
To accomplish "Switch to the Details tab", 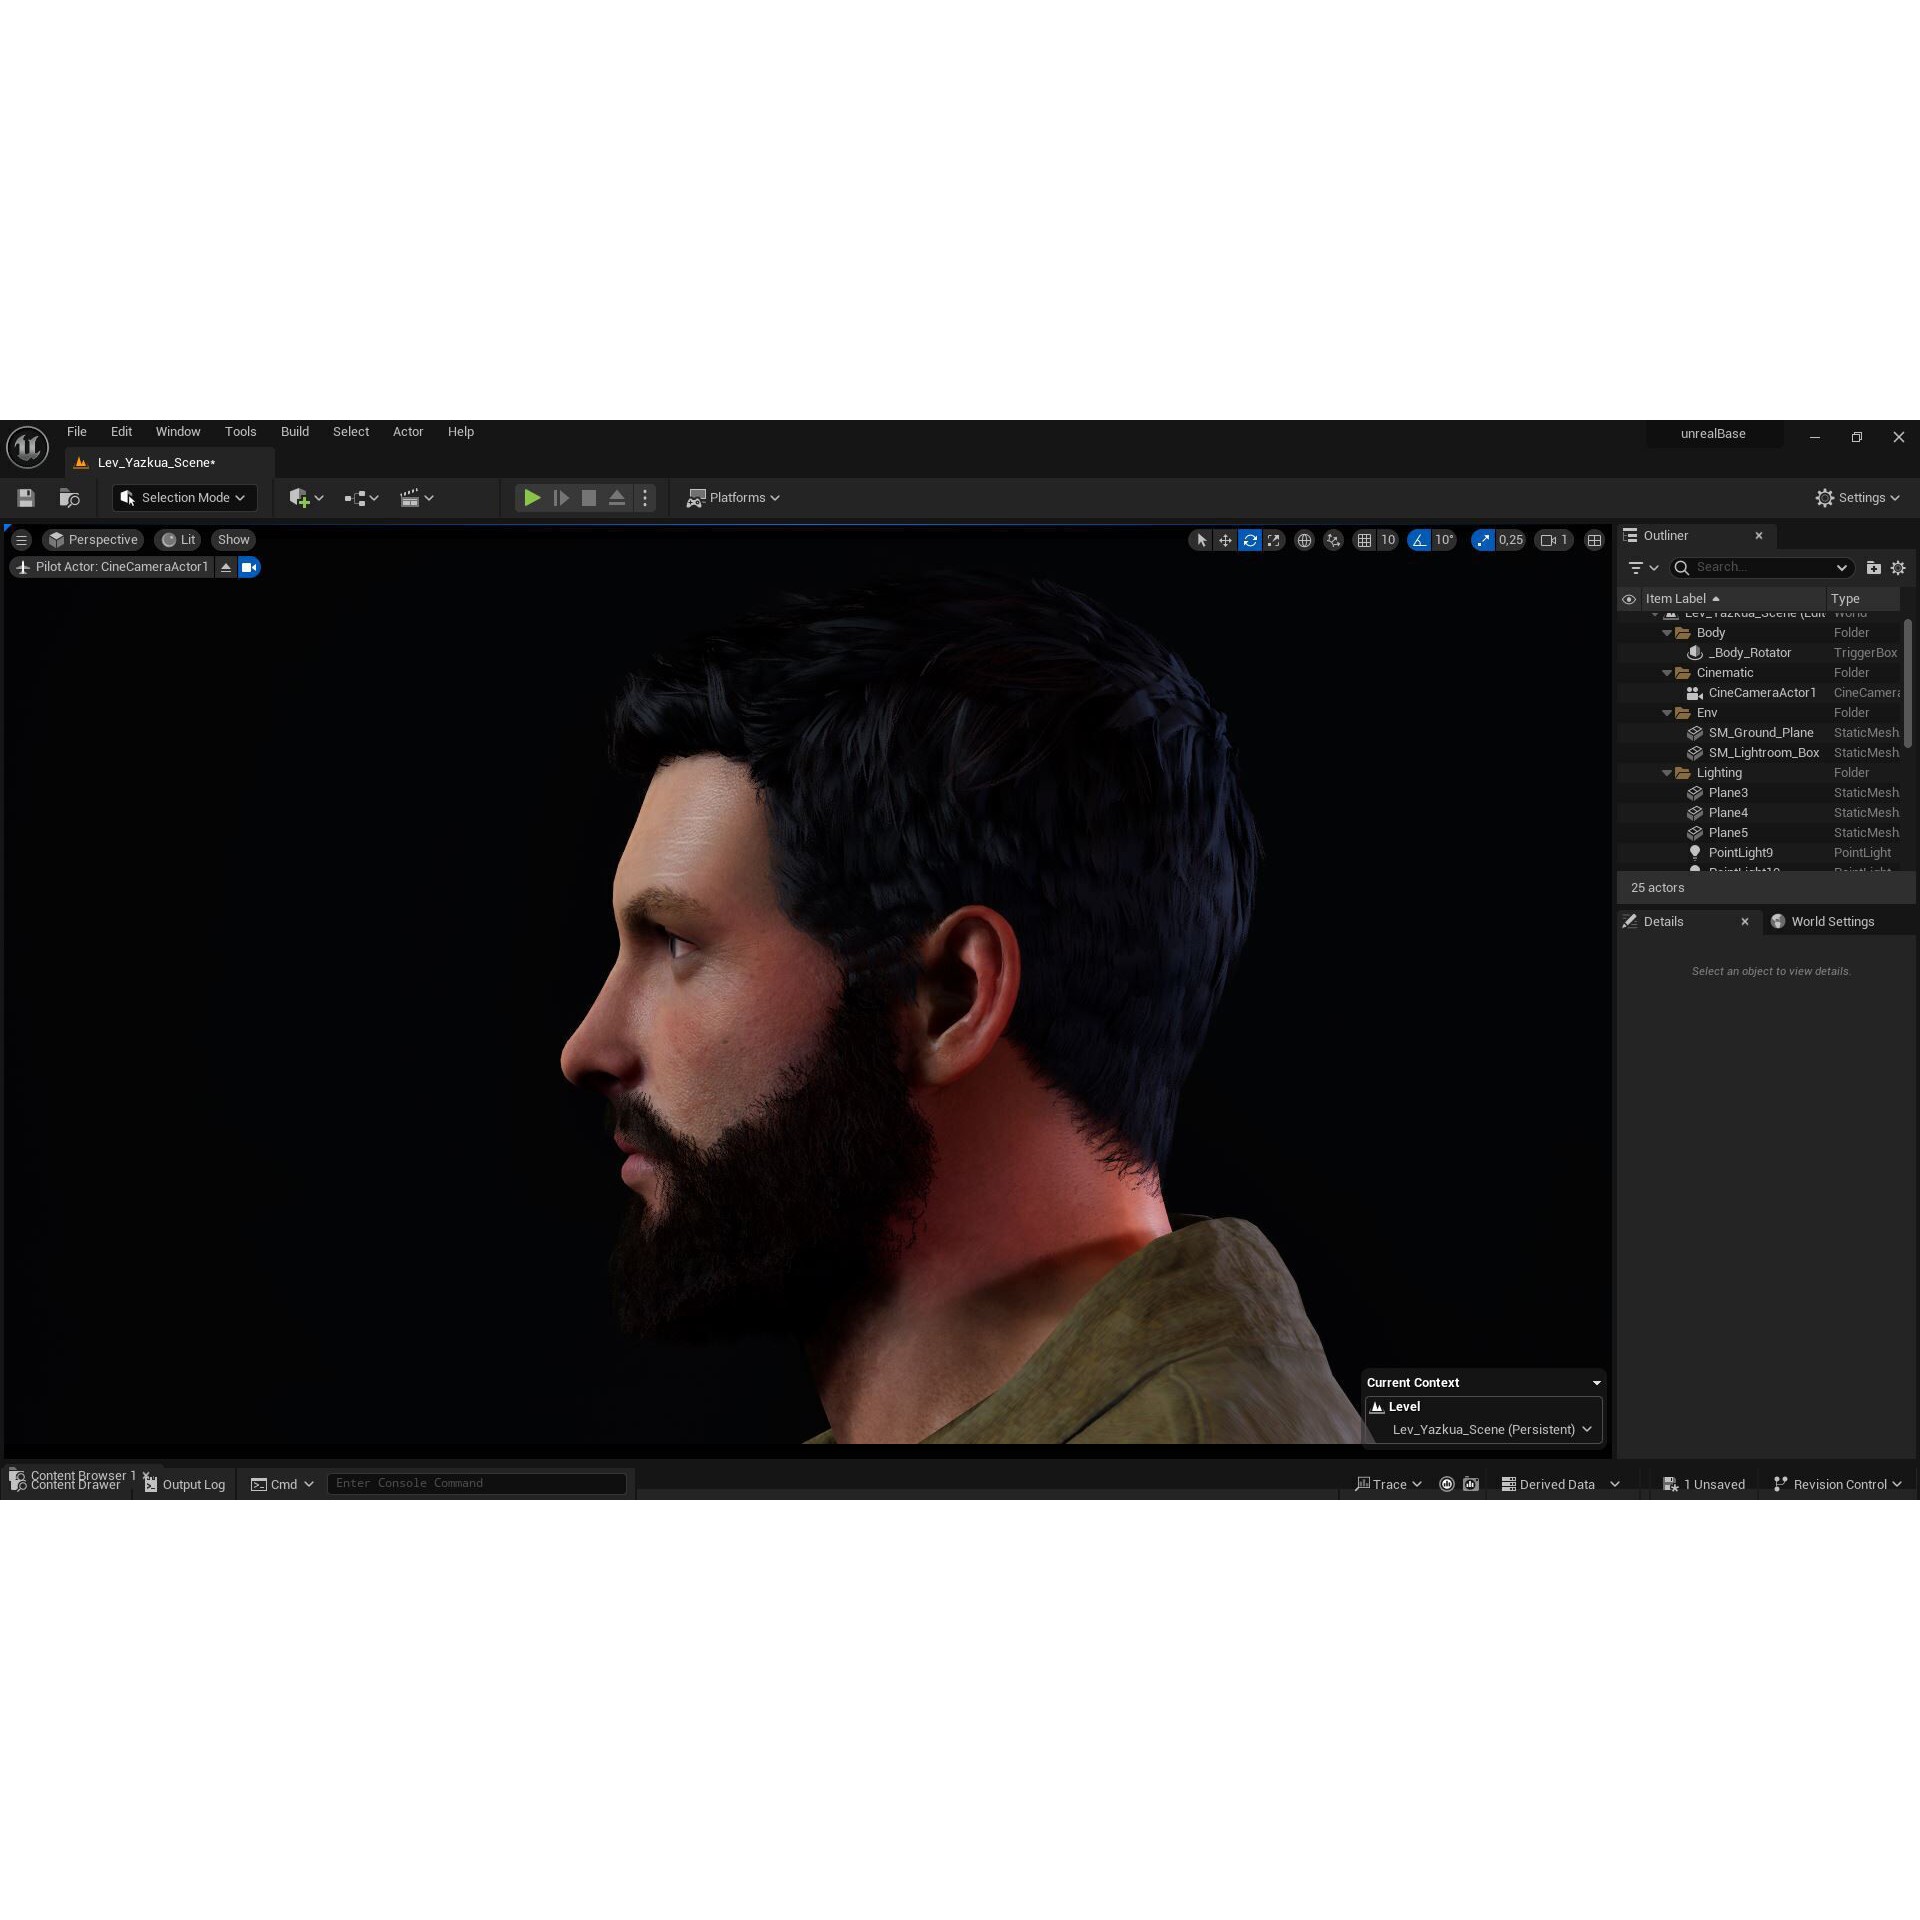I will tap(1663, 922).
